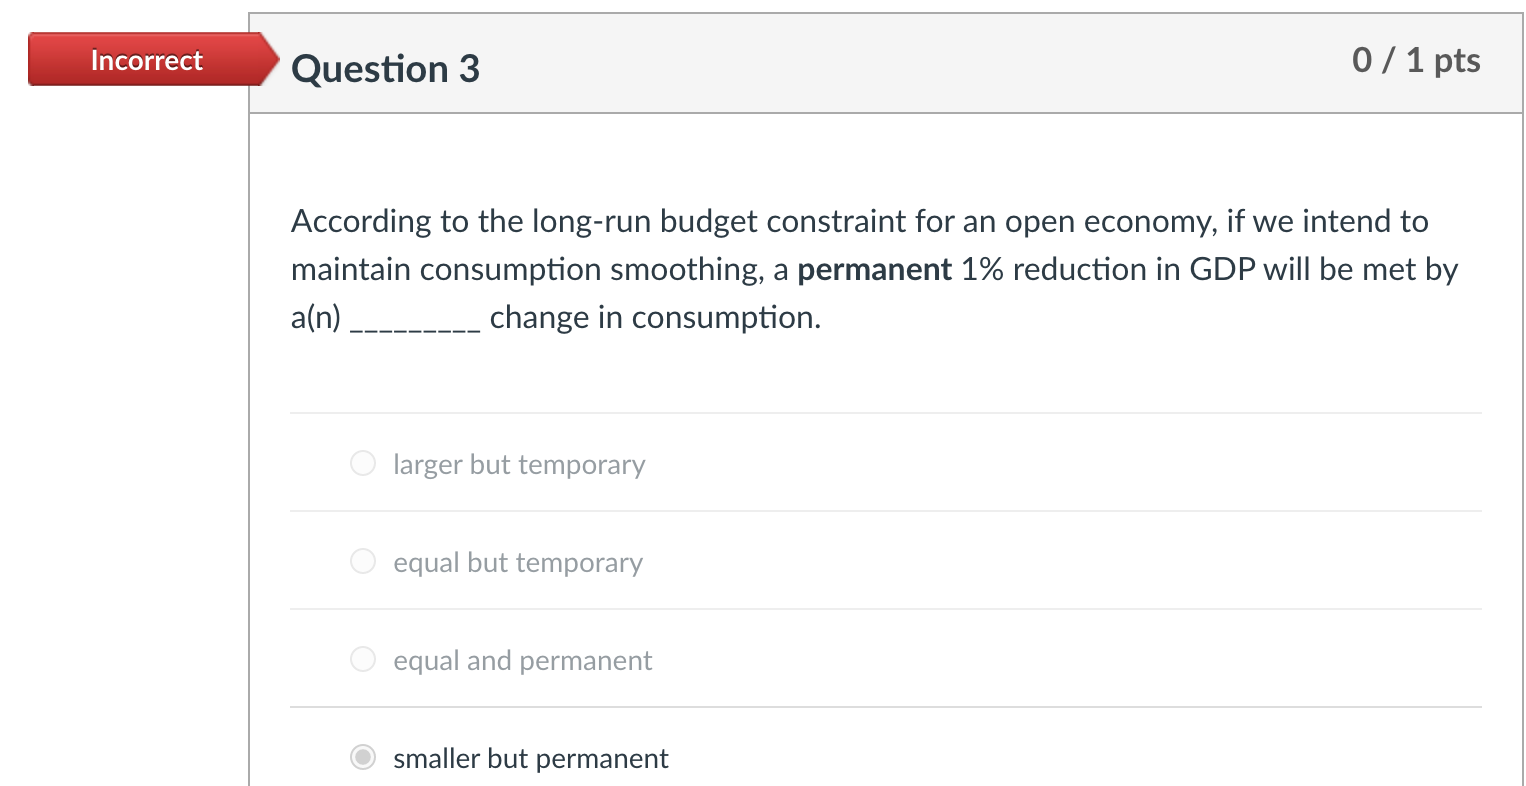Image resolution: width=1526 pixels, height=786 pixels.
Task: Click the red Incorrect badge
Action: (x=146, y=60)
